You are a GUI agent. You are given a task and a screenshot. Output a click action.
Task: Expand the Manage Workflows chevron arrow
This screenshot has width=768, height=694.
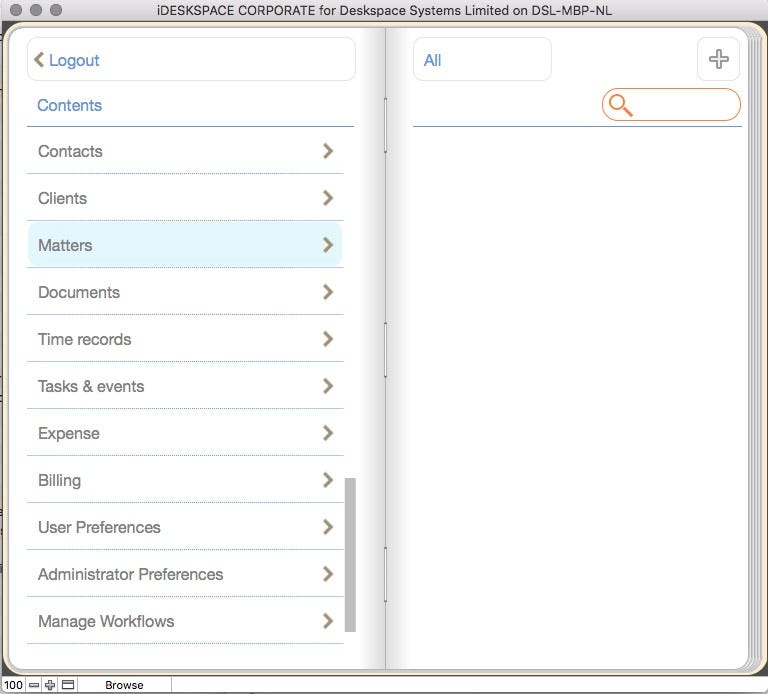coord(328,621)
